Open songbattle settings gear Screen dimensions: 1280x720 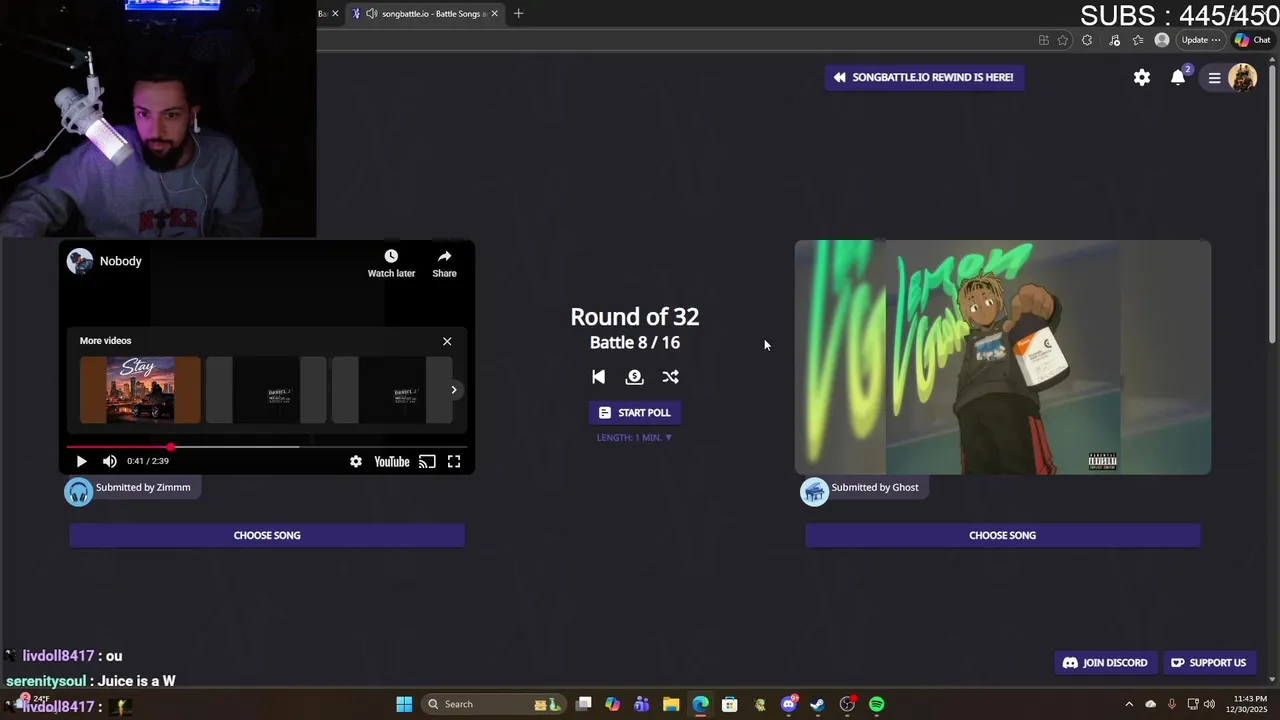[x=1142, y=77]
